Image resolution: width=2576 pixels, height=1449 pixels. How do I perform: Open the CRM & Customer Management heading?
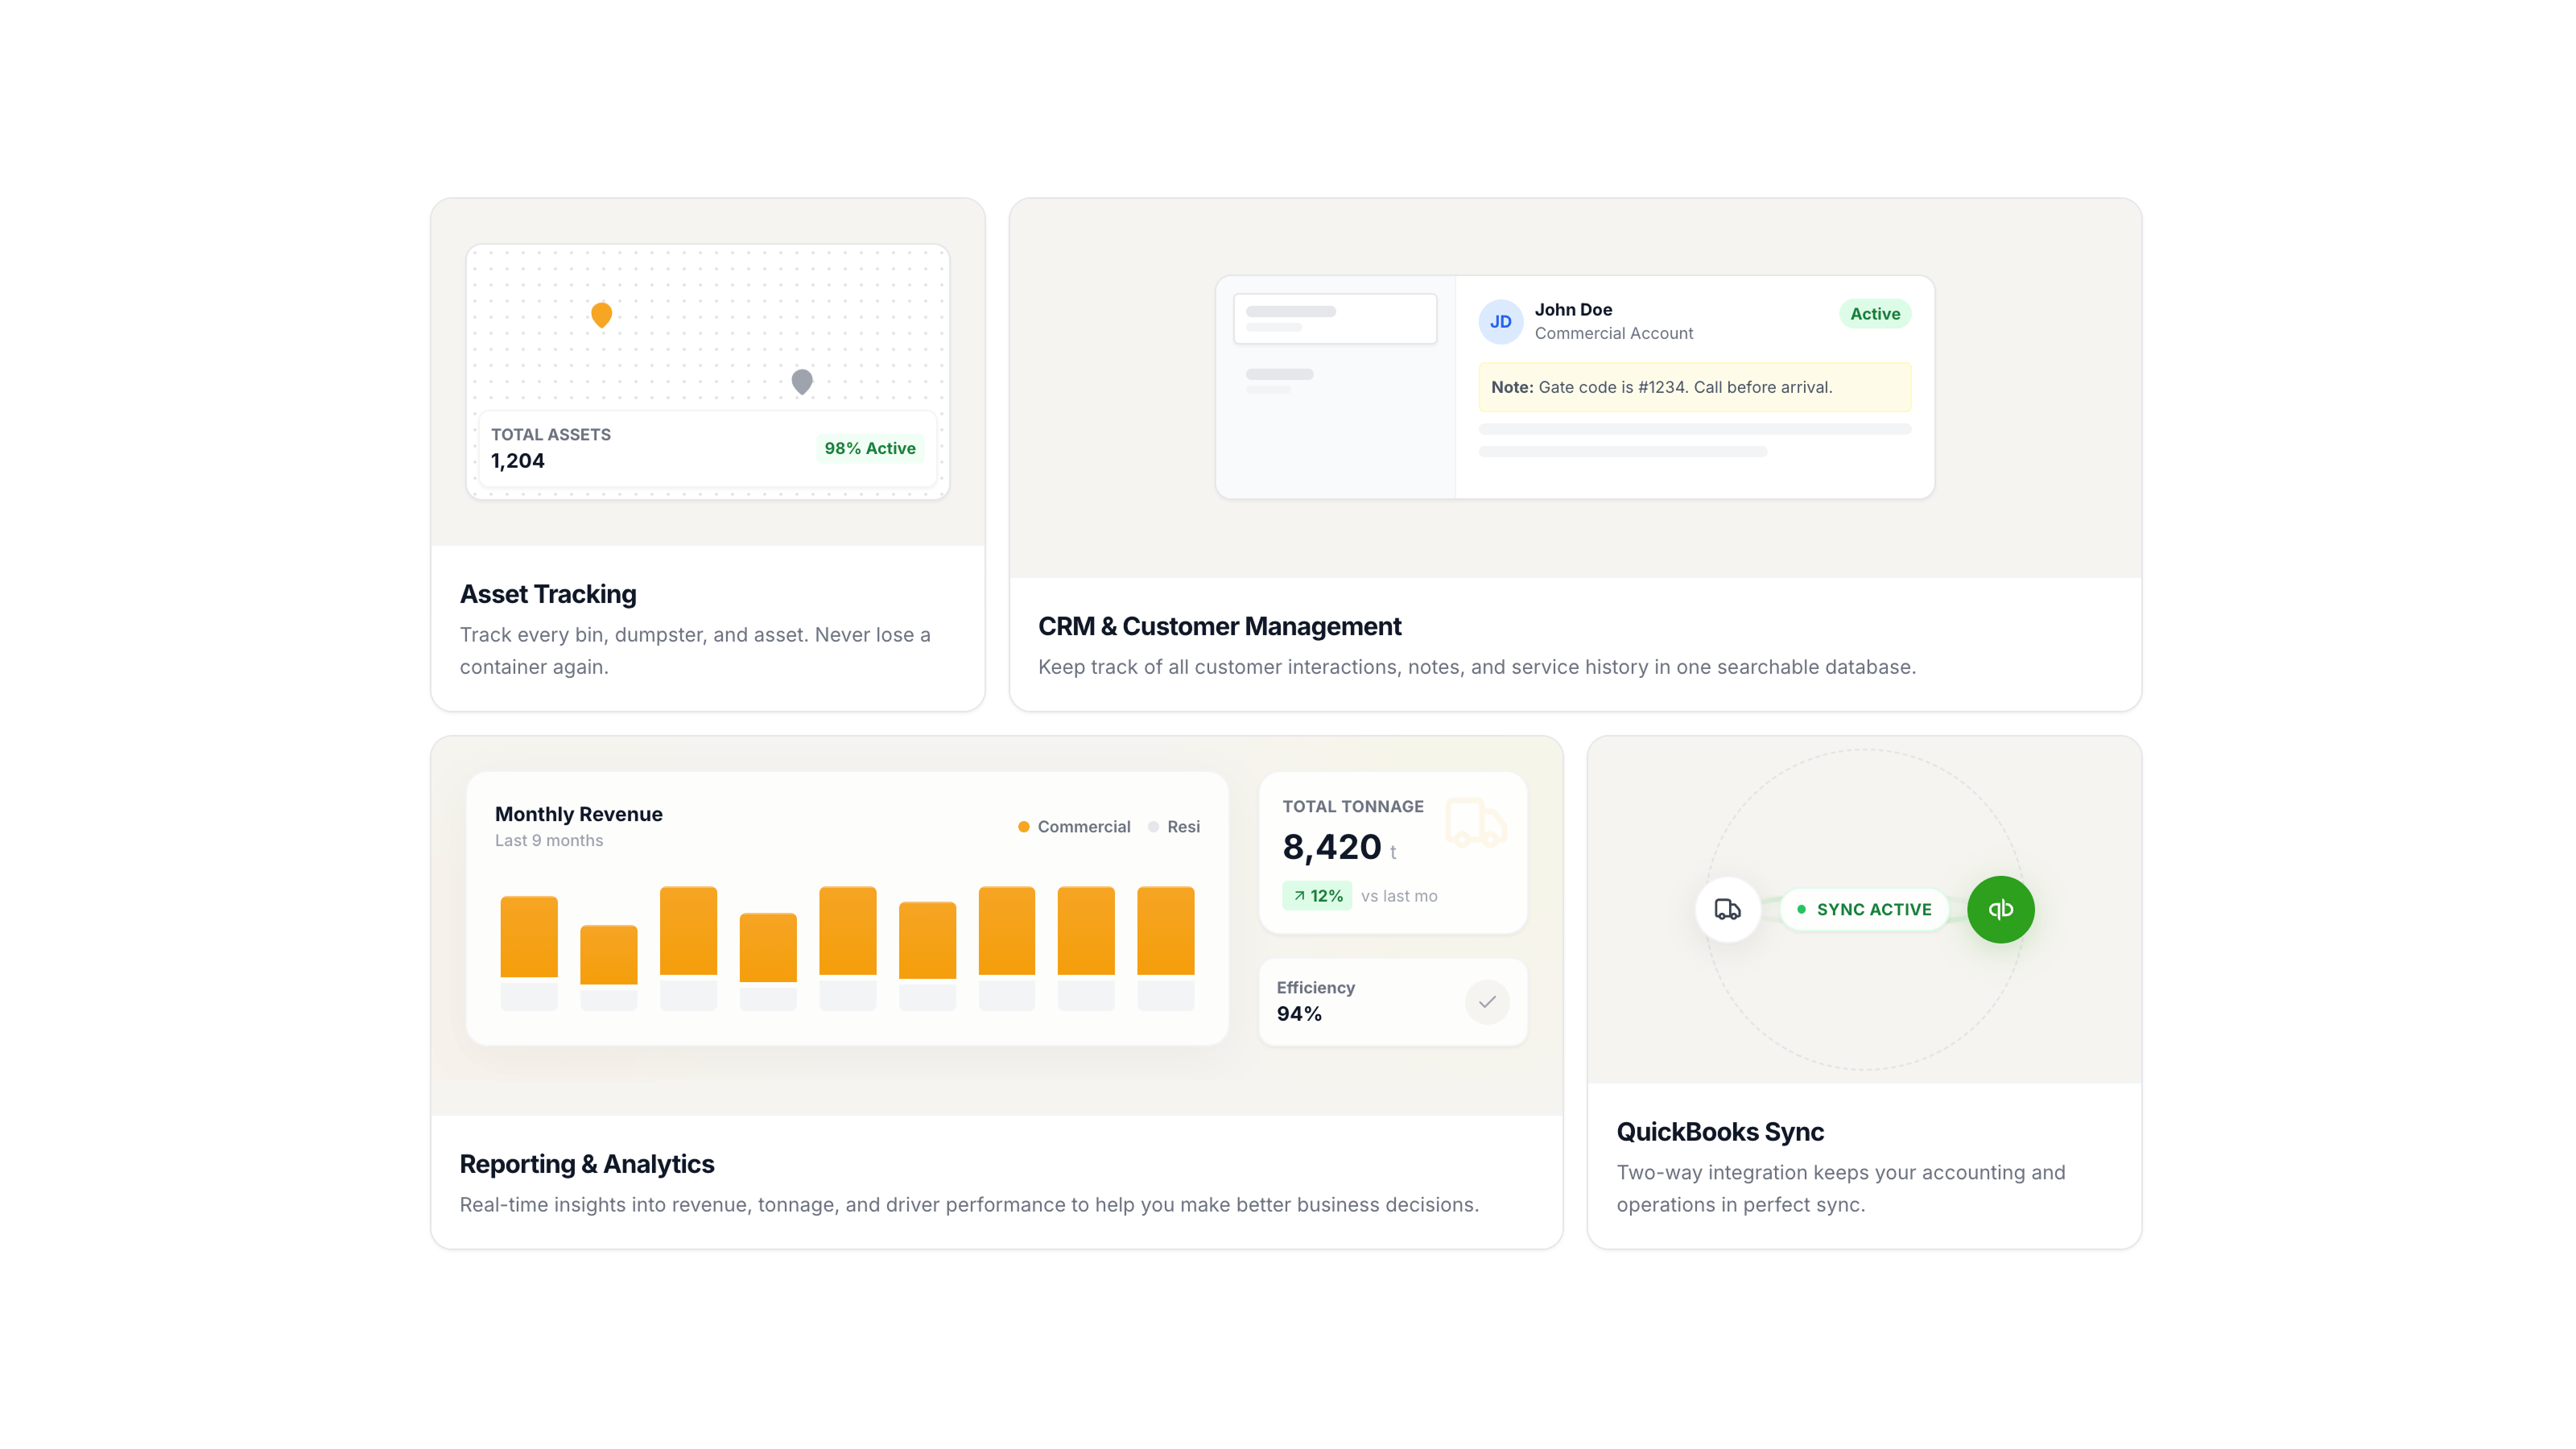(x=1219, y=626)
